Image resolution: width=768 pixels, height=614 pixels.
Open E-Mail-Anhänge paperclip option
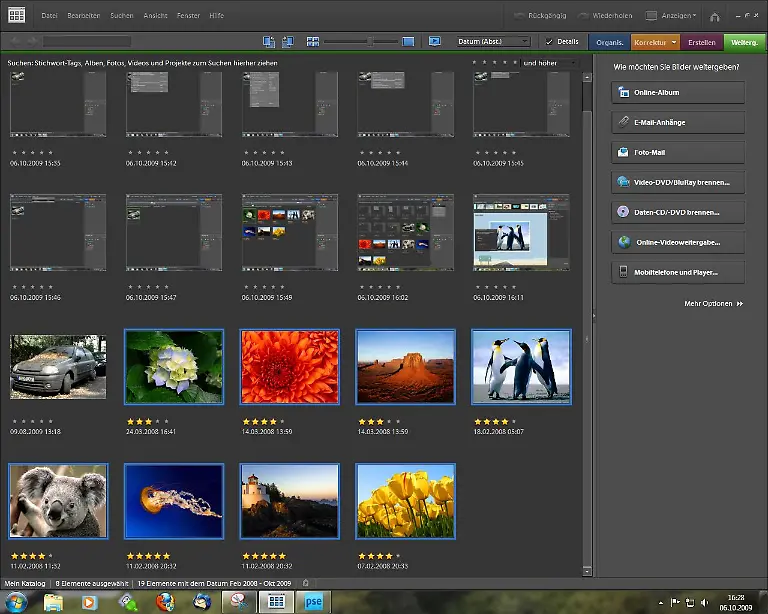pos(678,122)
